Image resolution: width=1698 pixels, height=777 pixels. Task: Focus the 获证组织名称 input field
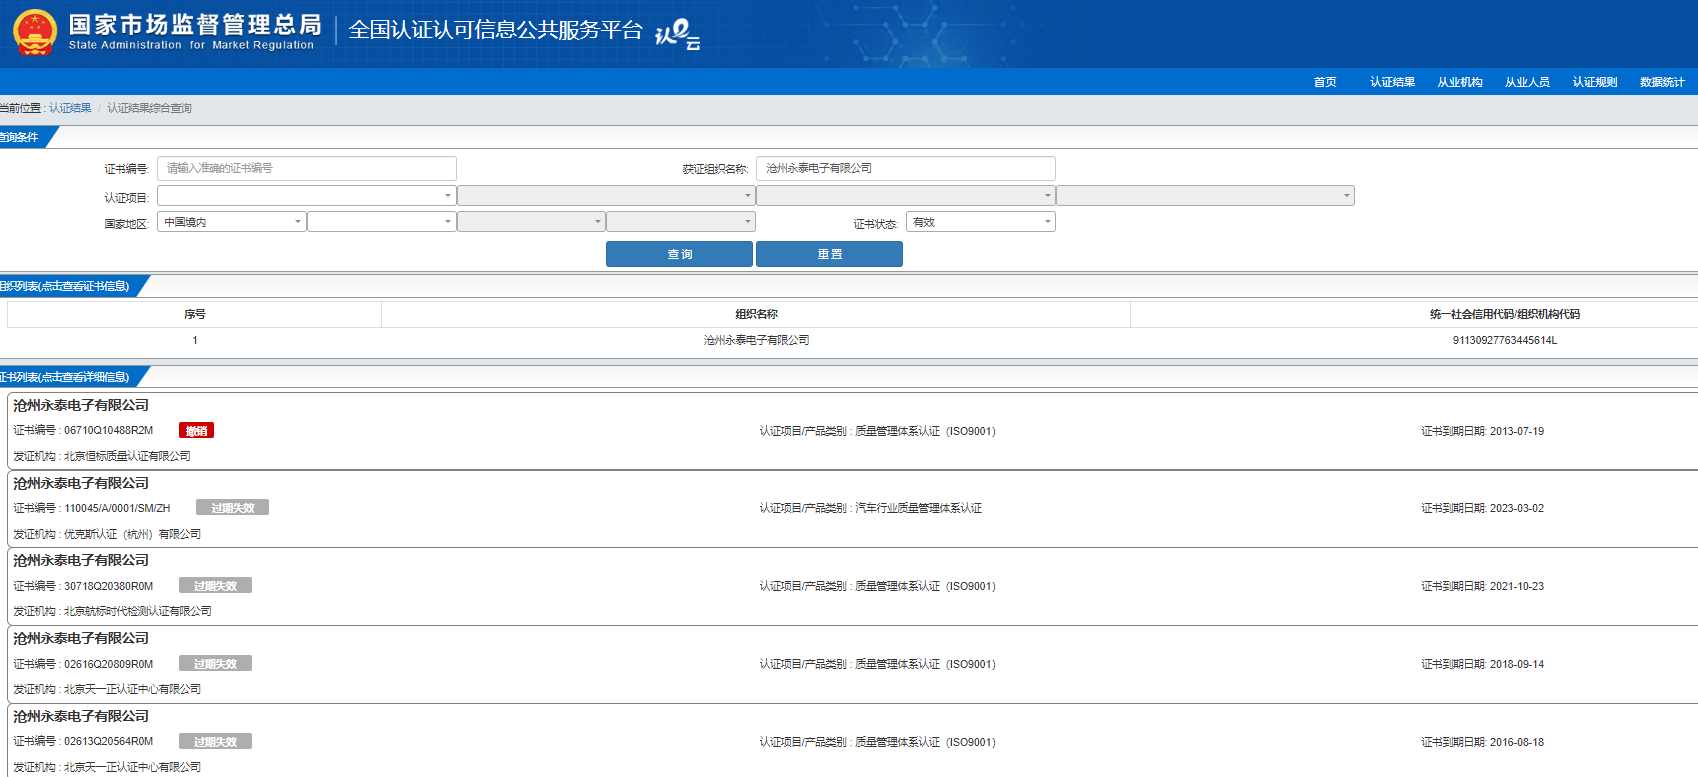(906, 168)
